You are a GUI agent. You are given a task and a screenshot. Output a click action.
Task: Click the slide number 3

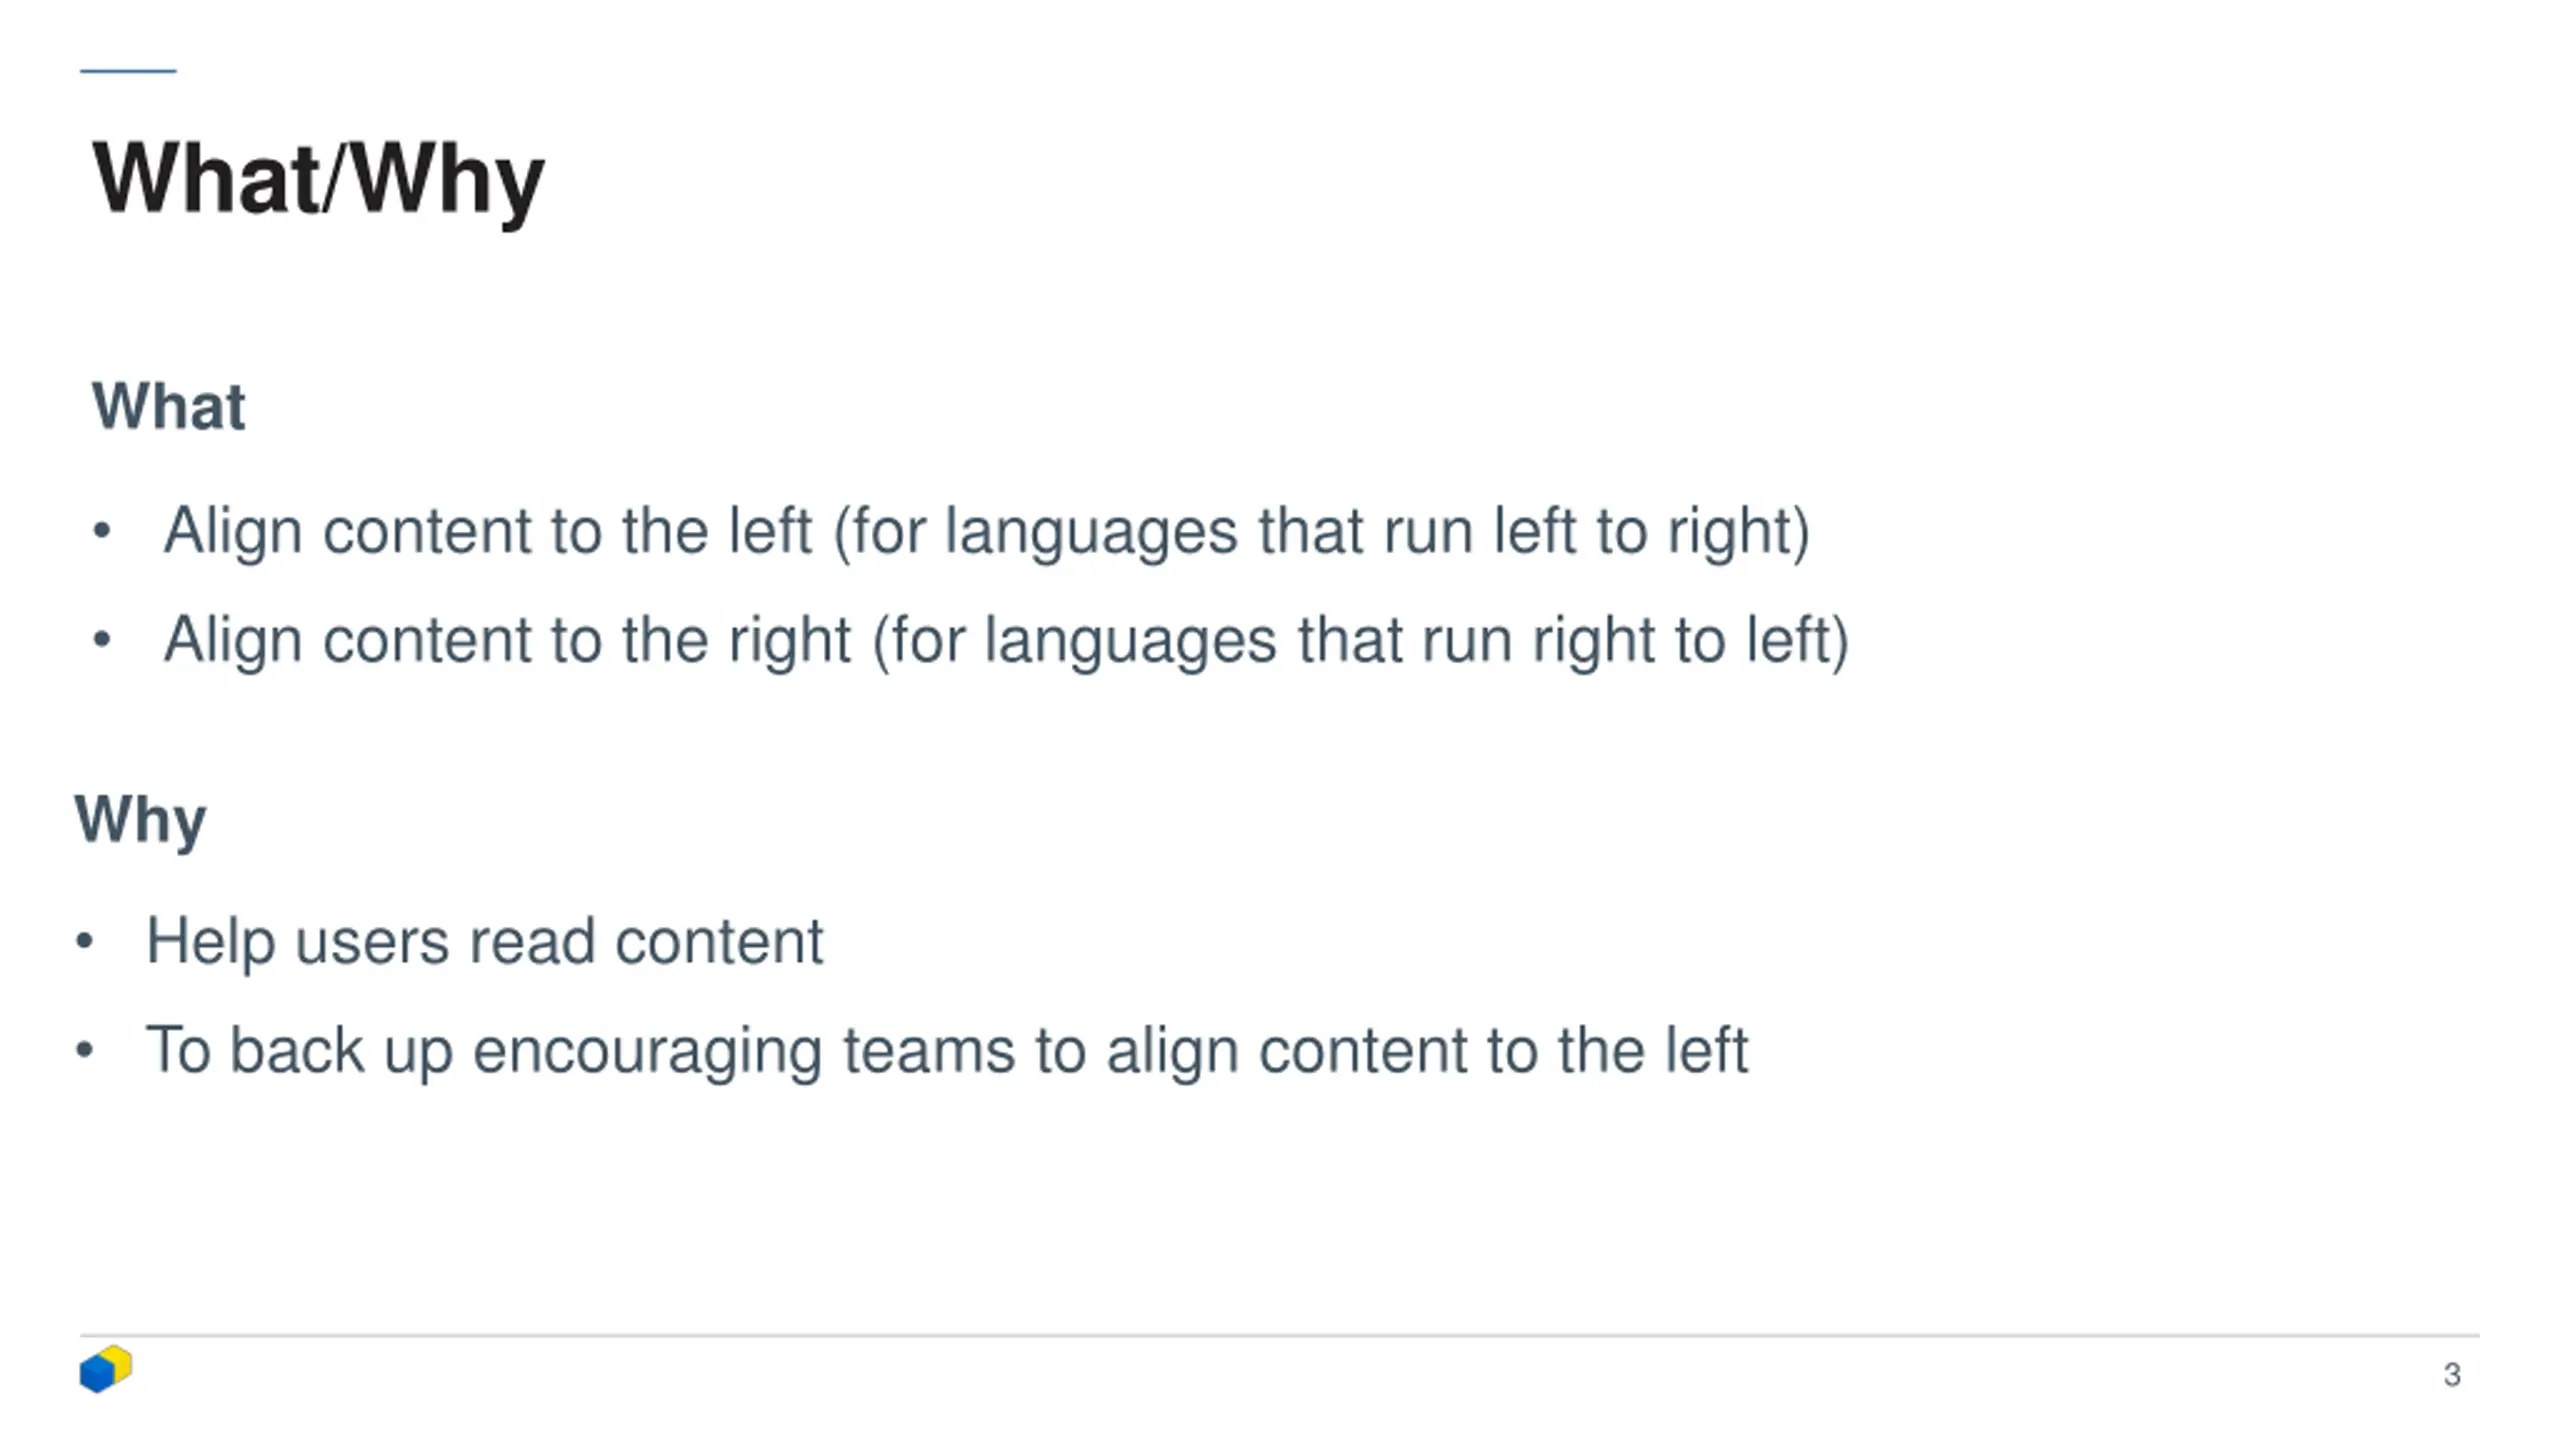2452,1375
